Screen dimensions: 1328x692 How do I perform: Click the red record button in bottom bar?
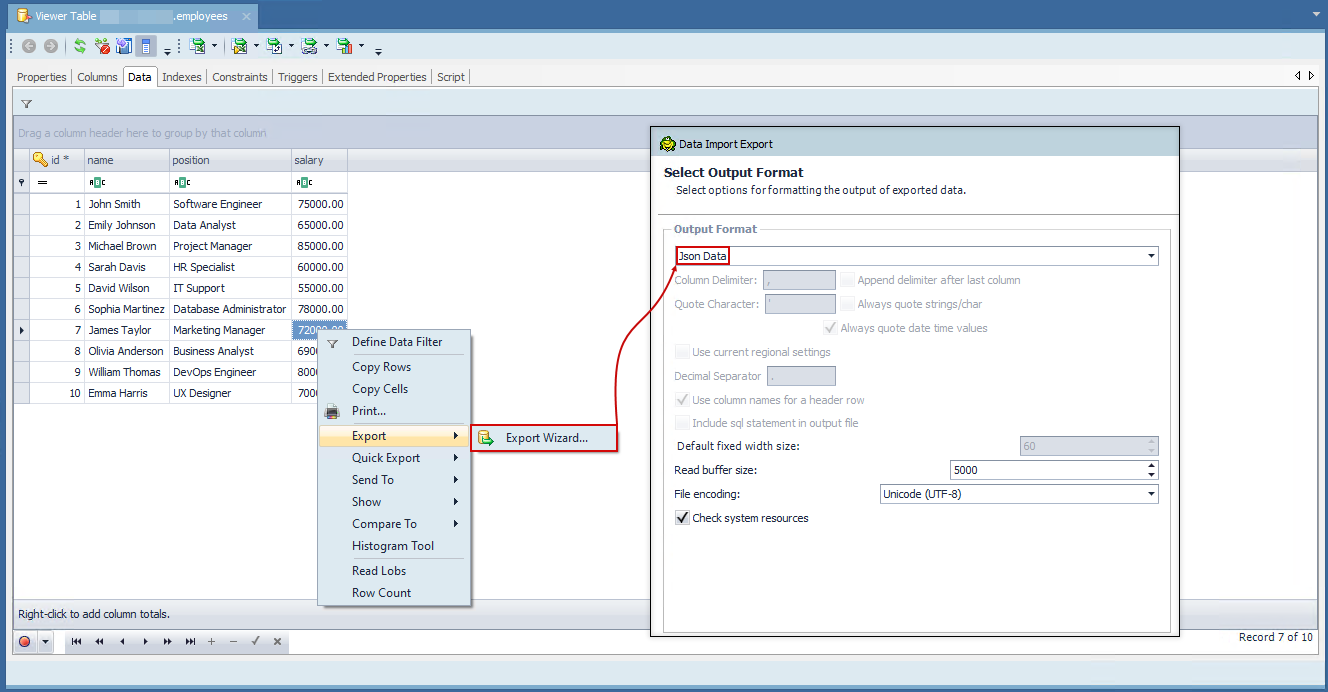(25, 642)
